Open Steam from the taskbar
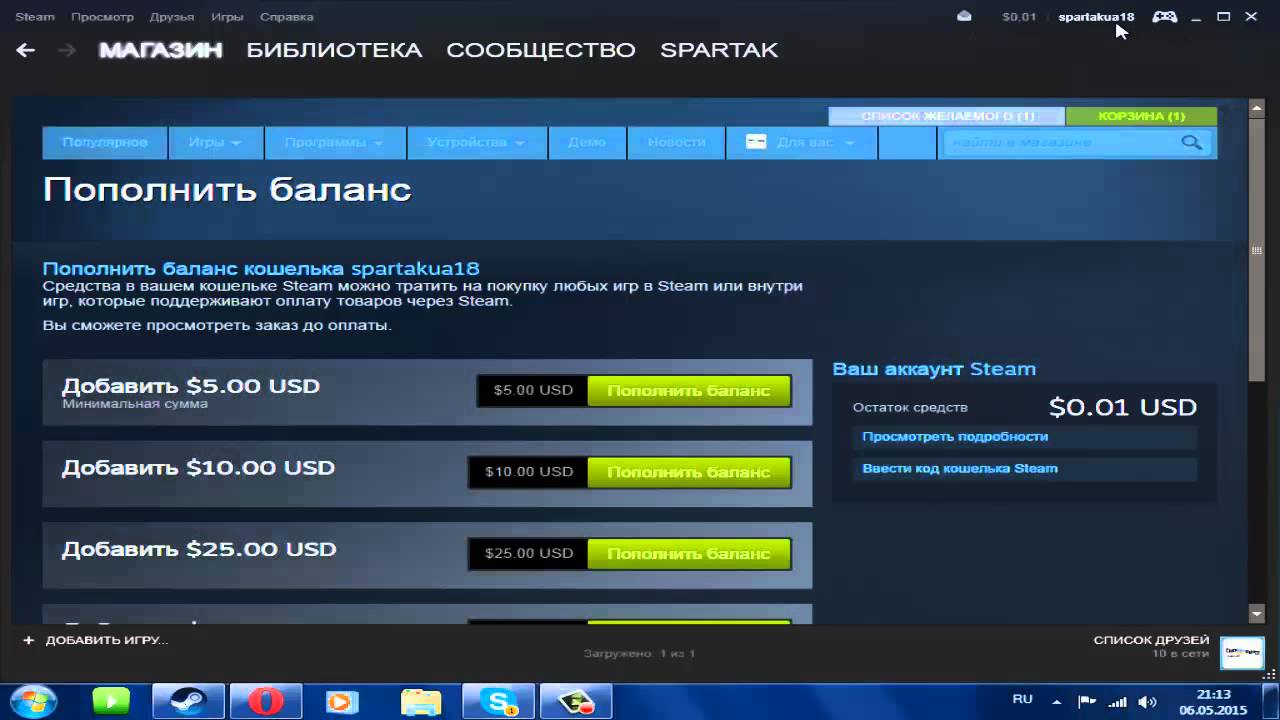Viewport: 1280px width, 720px height. click(x=187, y=701)
